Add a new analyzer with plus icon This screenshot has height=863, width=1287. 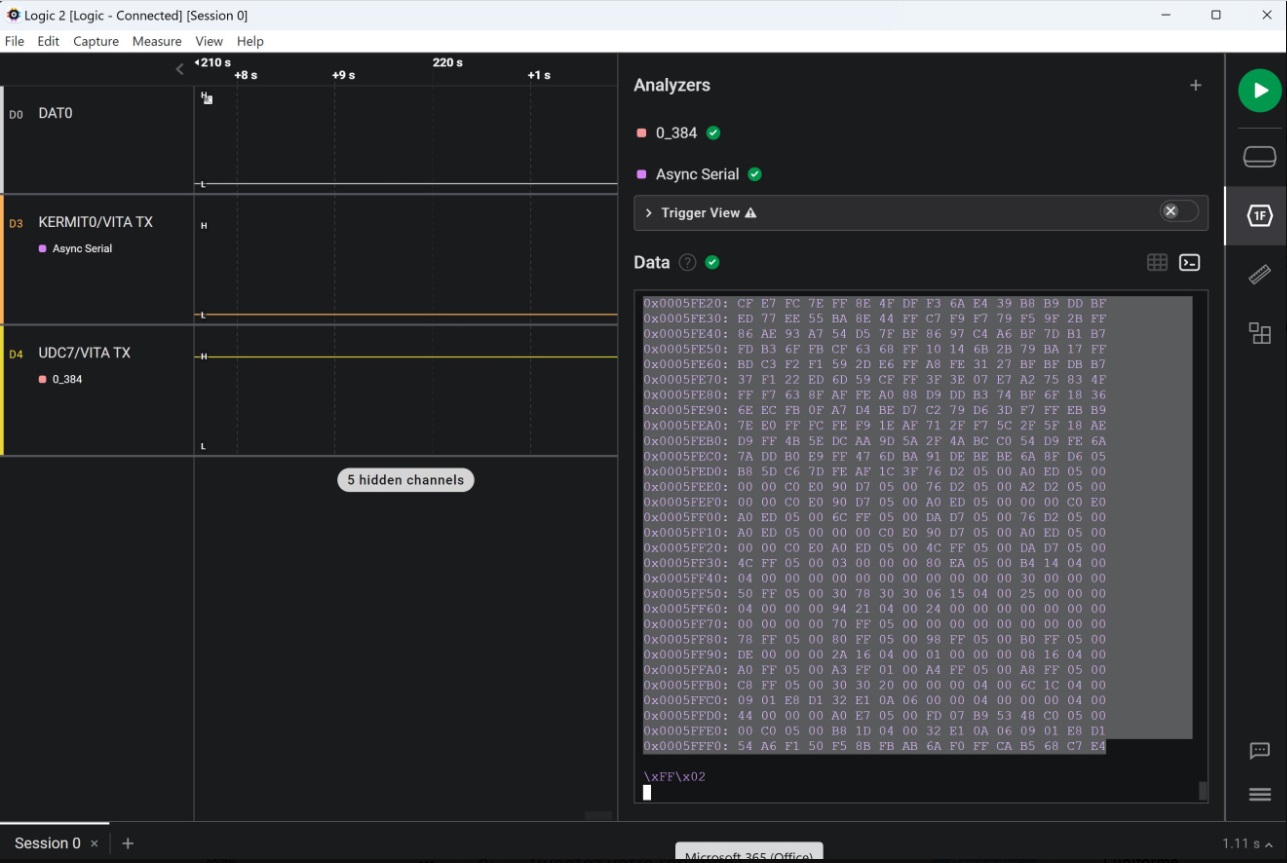point(1195,86)
